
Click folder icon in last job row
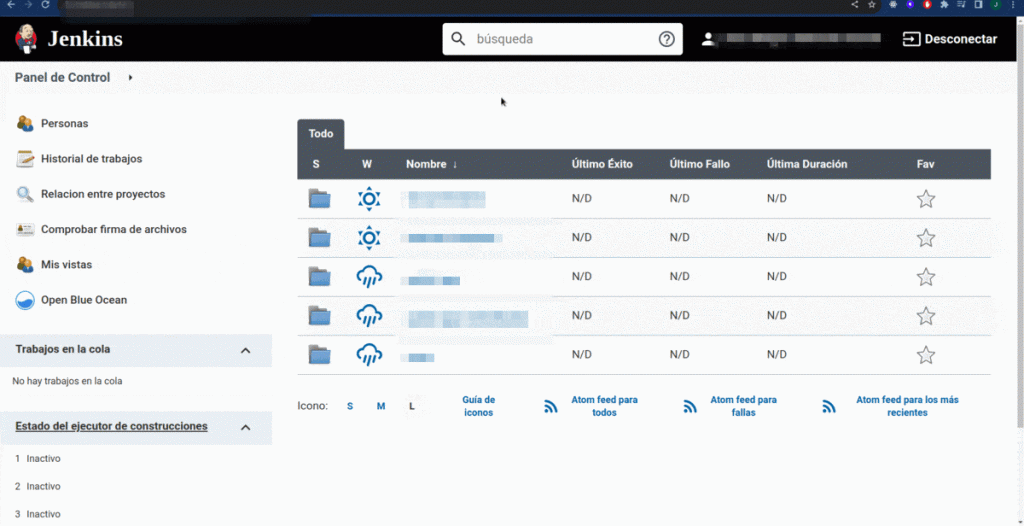[x=319, y=354]
